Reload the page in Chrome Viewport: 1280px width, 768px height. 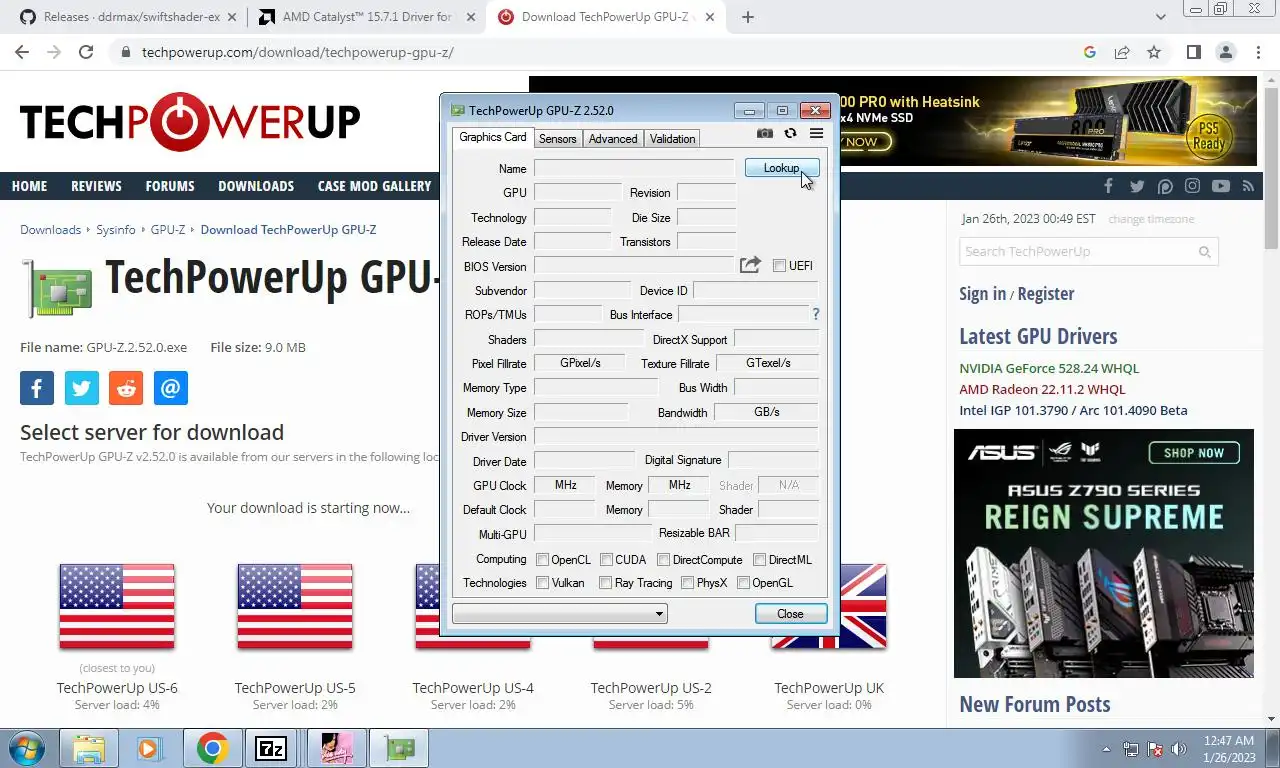86,52
